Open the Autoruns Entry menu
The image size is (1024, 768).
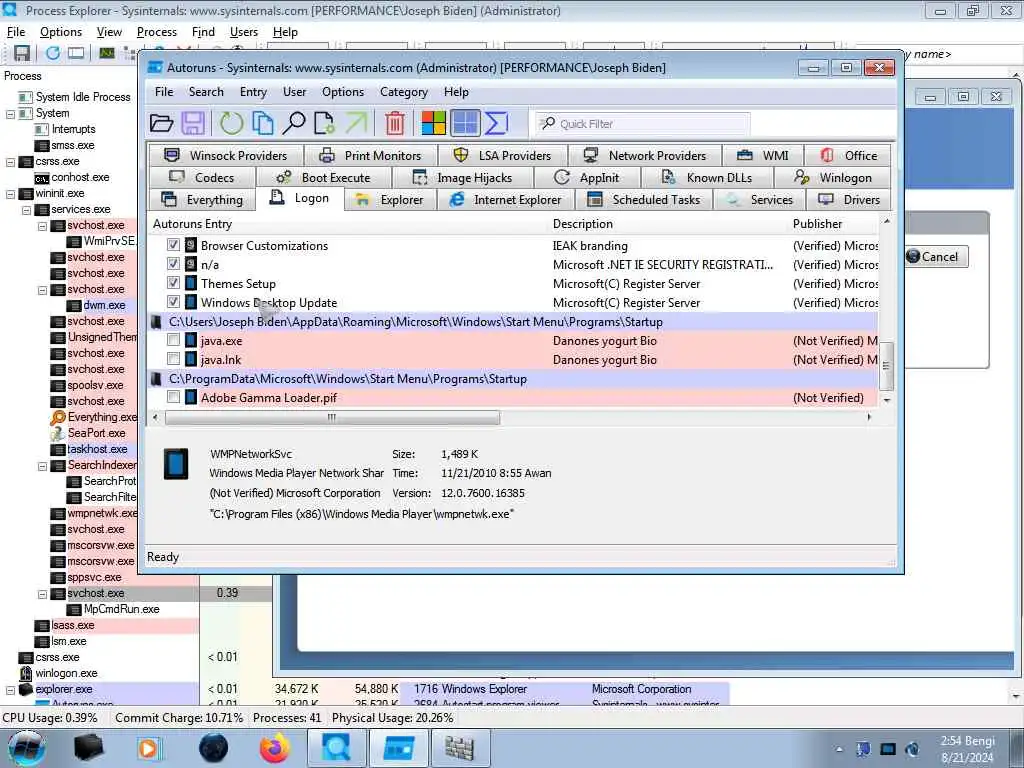coord(253,92)
